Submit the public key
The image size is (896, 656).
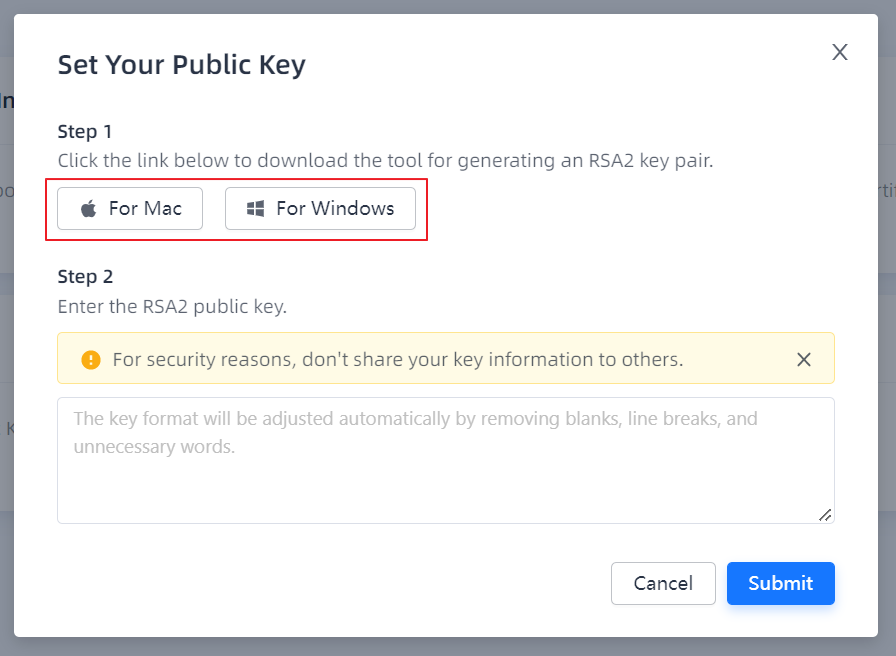780,583
